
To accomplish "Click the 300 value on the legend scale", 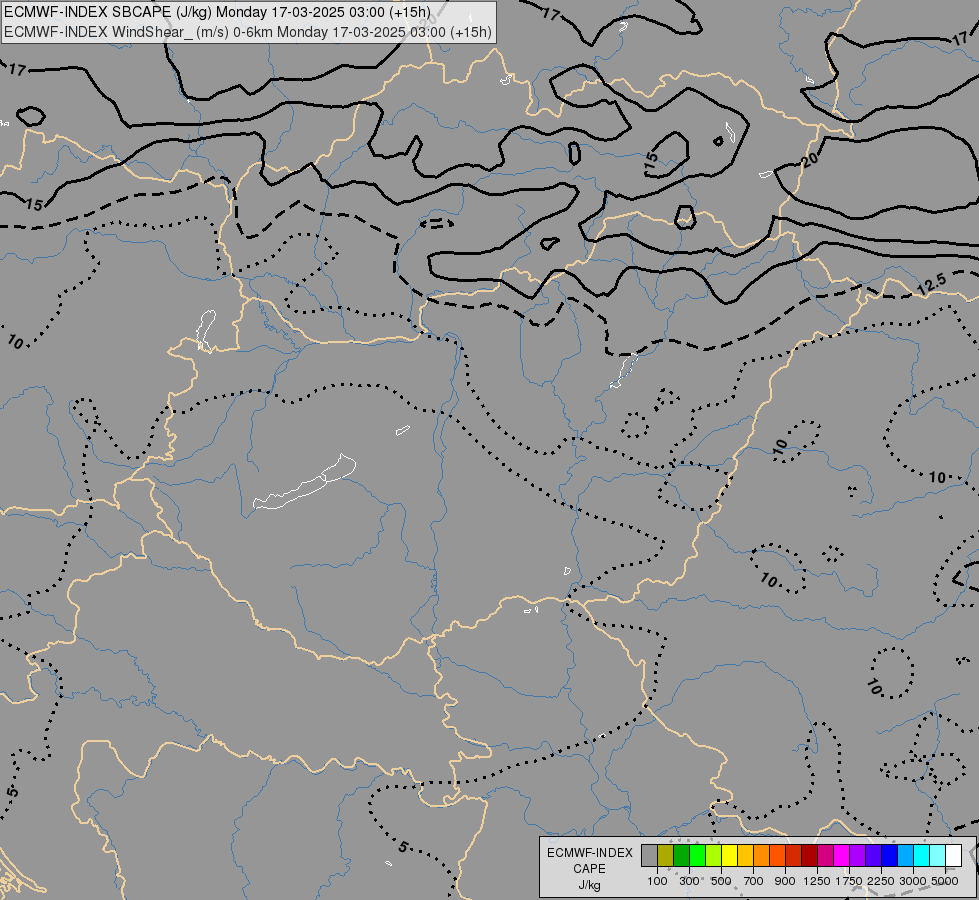I will pos(689,881).
